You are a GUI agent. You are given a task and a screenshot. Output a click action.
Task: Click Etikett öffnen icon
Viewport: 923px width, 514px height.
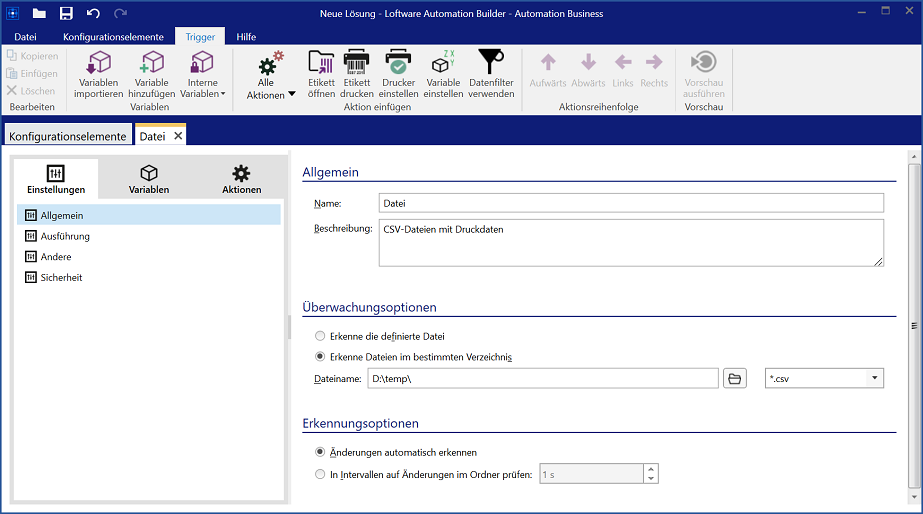tap(321, 63)
